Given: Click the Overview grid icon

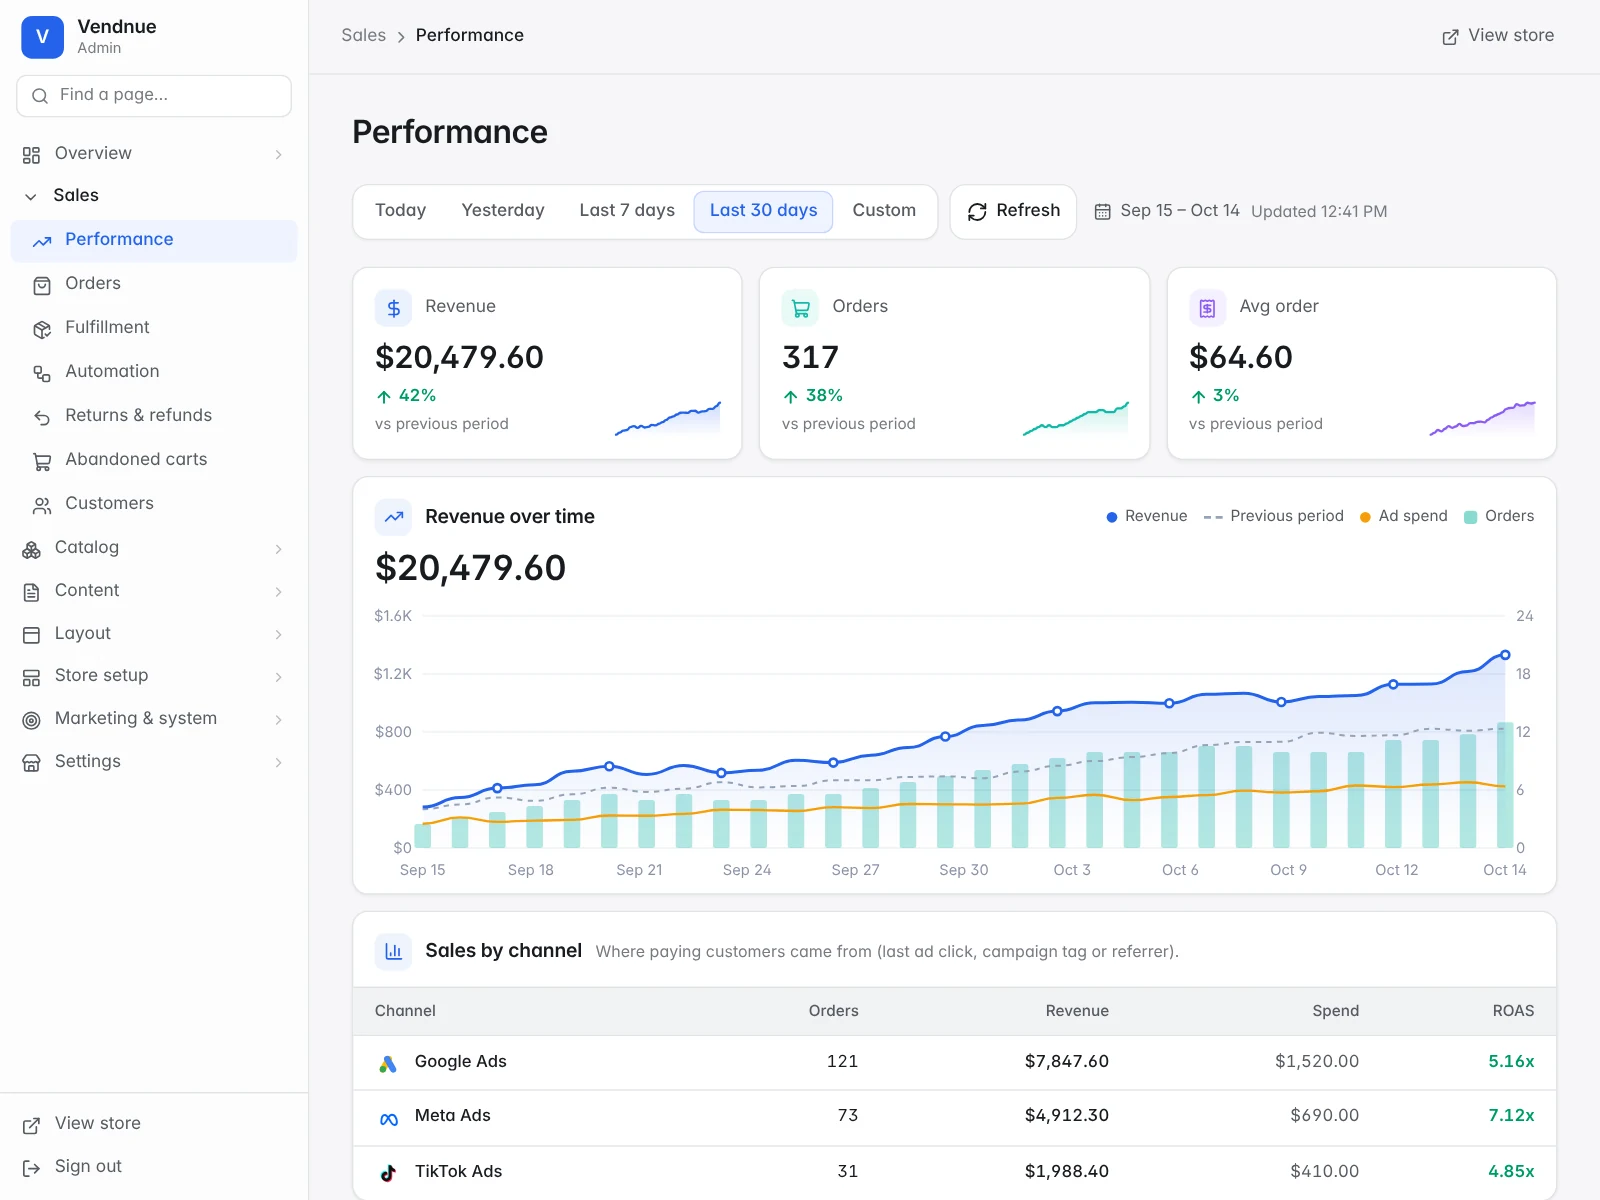Looking at the screenshot, I should click(31, 155).
